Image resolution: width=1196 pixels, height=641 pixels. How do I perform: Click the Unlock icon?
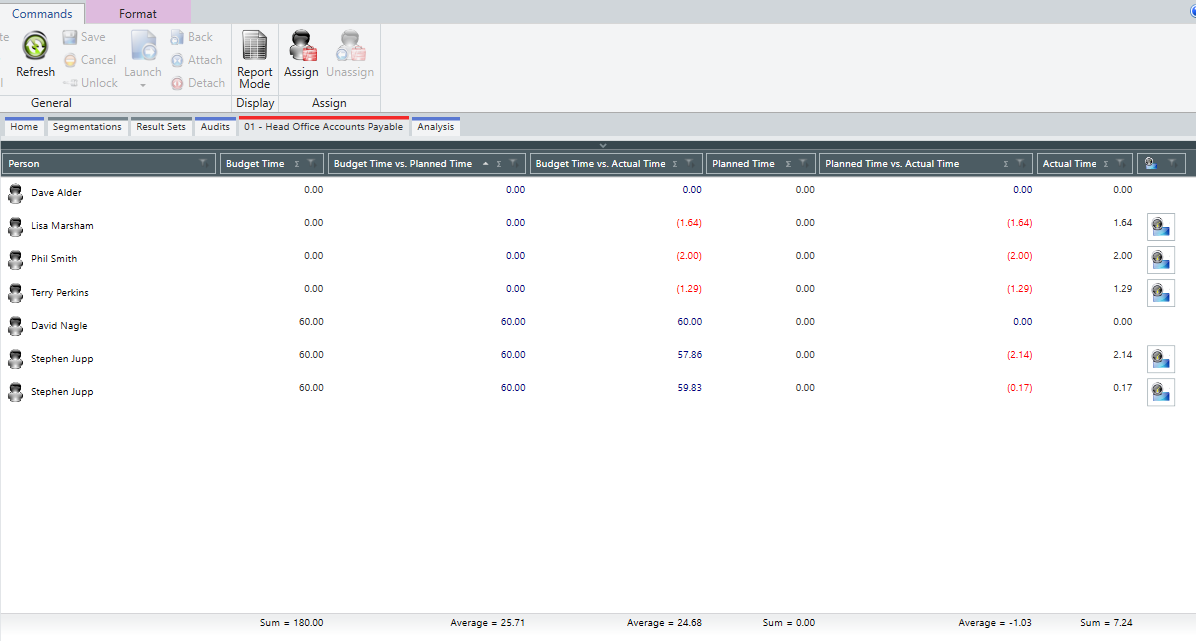(x=69, y=83)
